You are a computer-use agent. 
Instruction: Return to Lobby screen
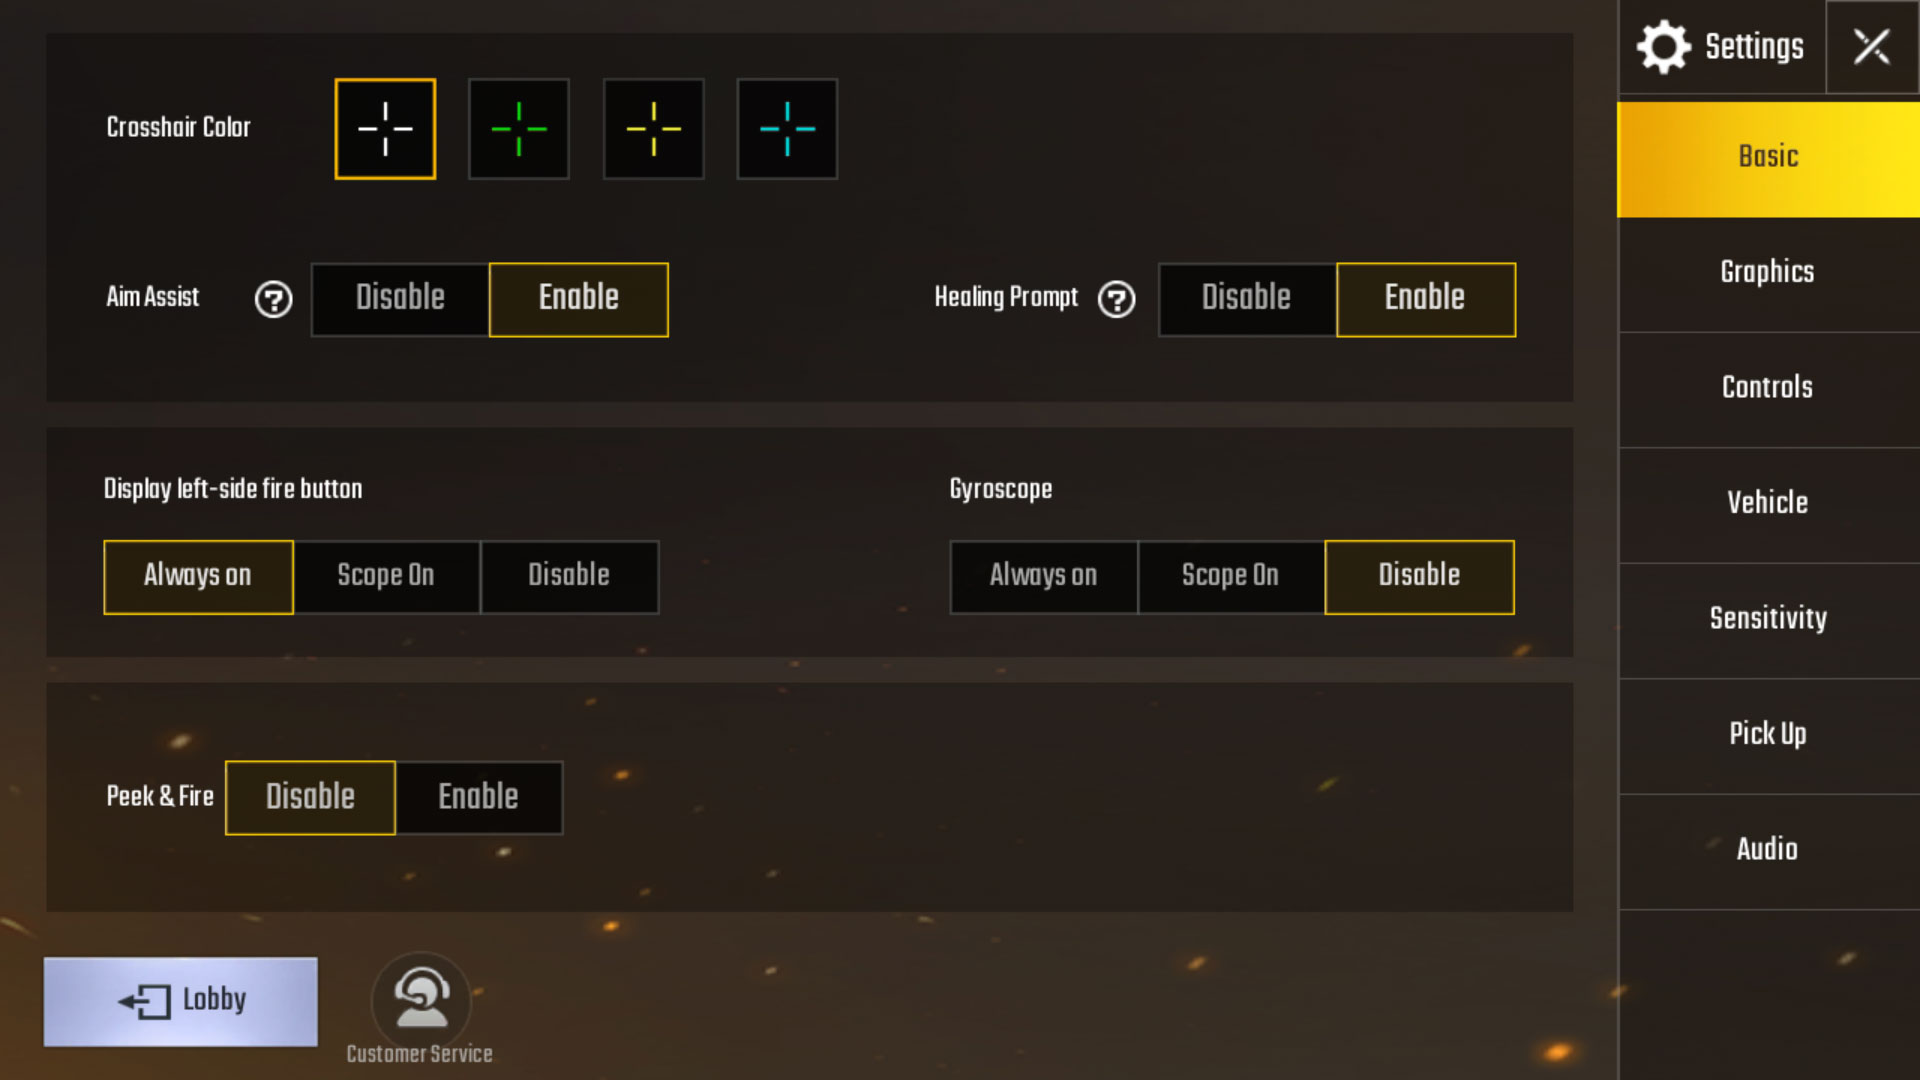pos(181,998)
